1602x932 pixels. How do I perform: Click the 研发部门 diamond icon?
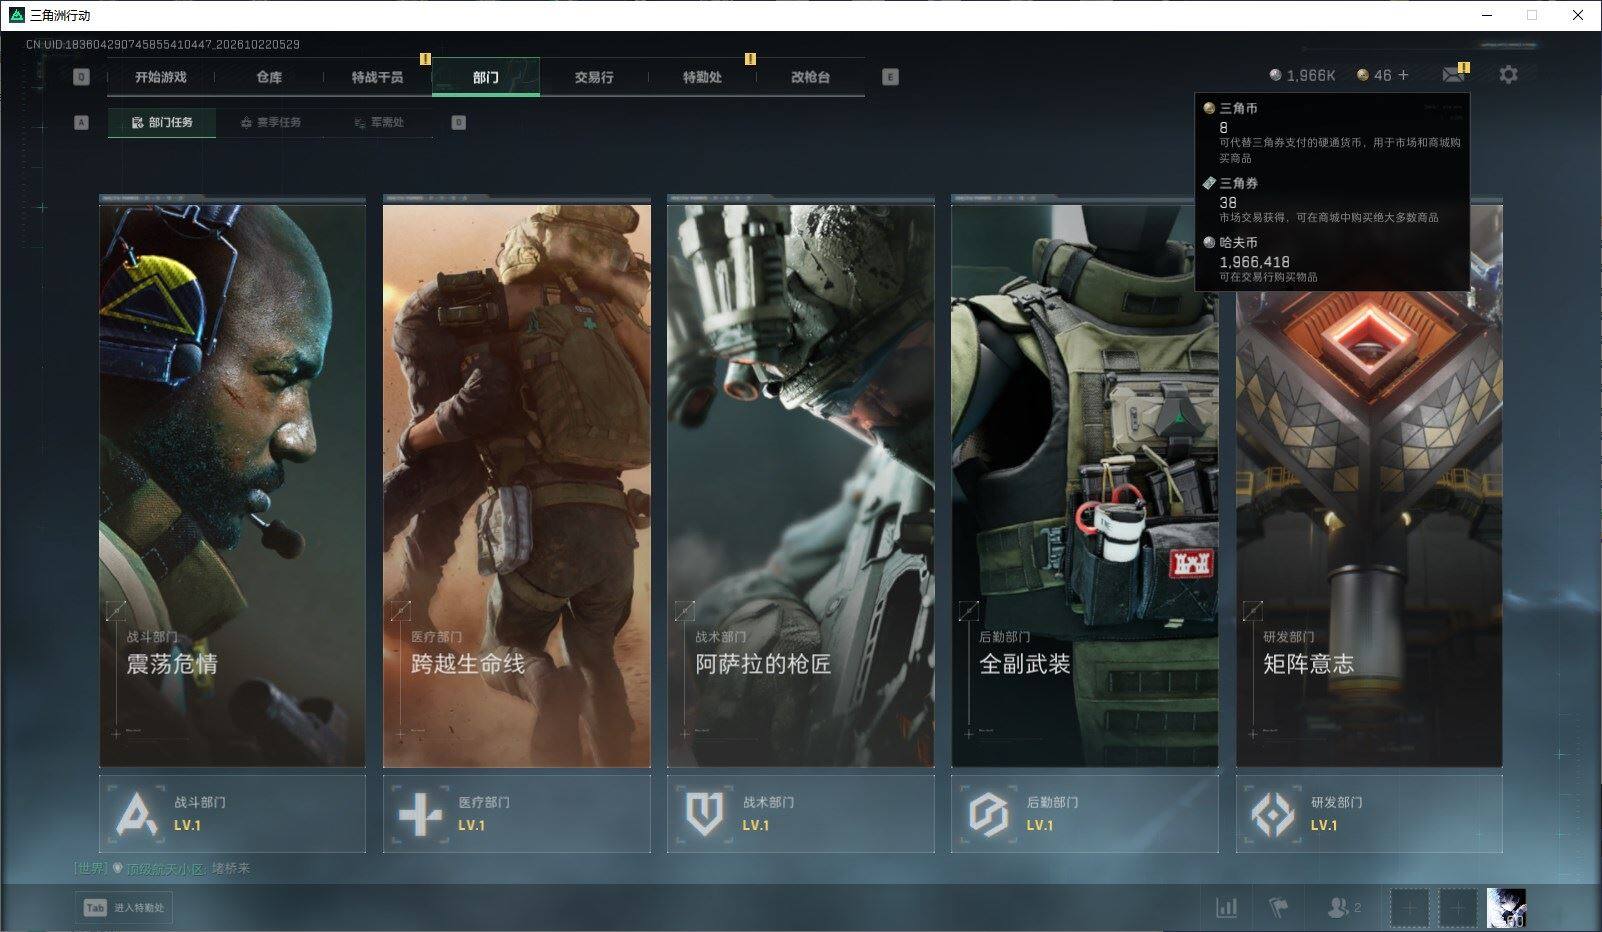coord(1273,814)
